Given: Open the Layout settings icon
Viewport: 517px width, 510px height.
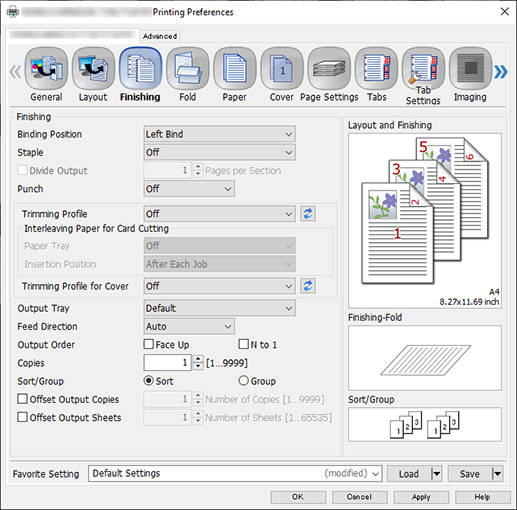Looking at the screenshot, I should 93,69.
